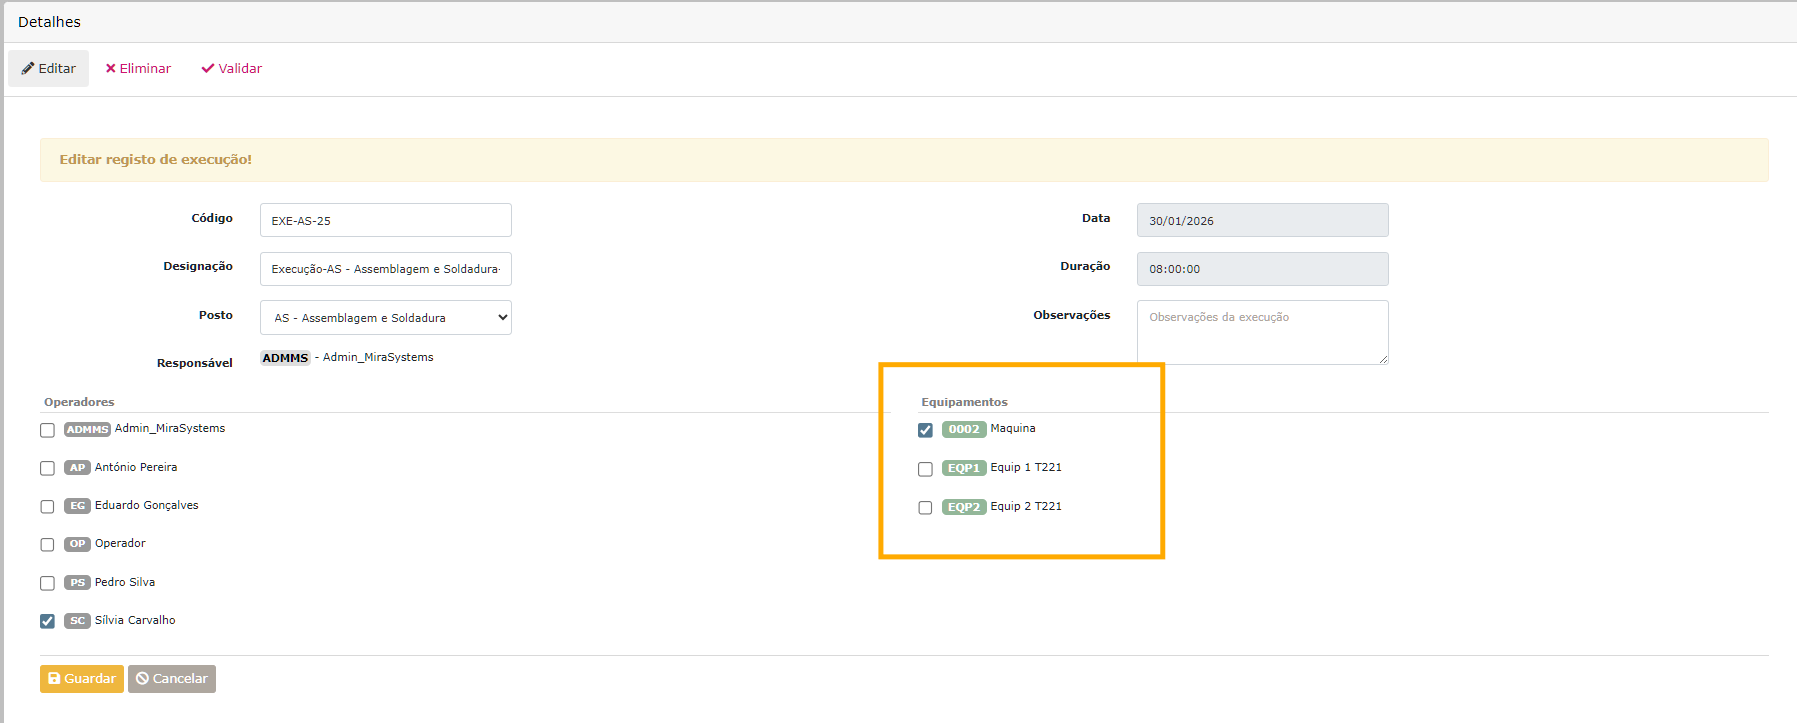Screen dimensions: 1797x723
Task: Click the Validar checkmark button
Action: [x=231, y=68]
